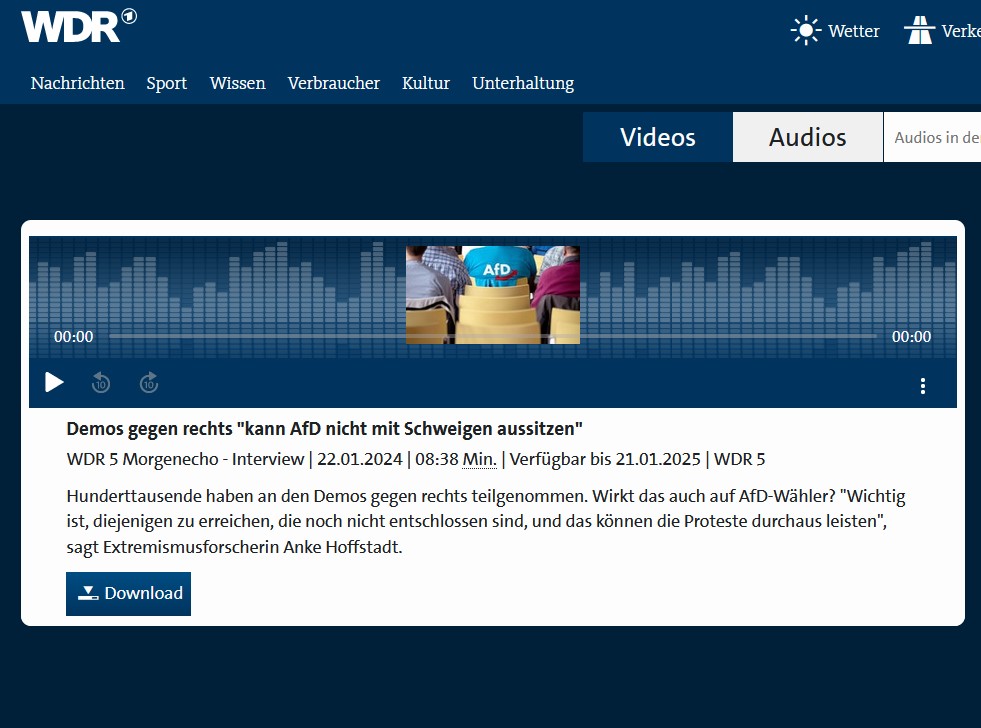
Task: Open the player options via three-dot icon
Action: coord(922,384)
